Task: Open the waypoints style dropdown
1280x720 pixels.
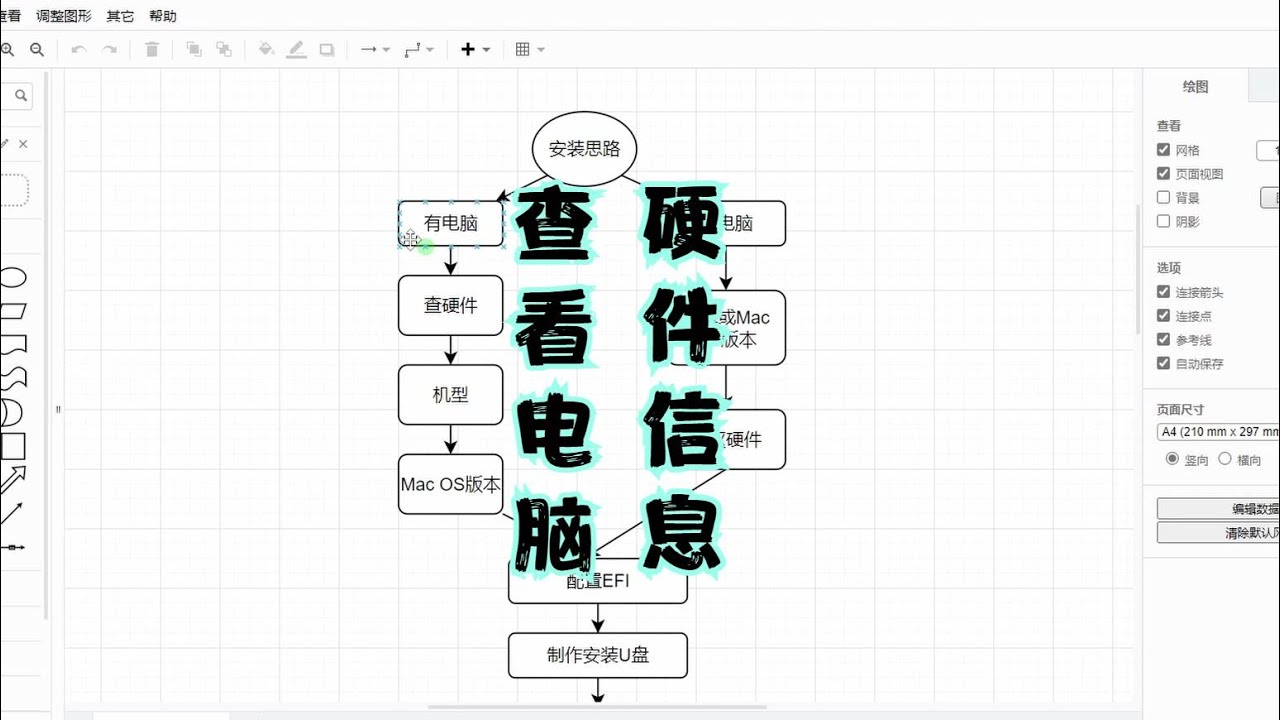Action: [419, 49]
